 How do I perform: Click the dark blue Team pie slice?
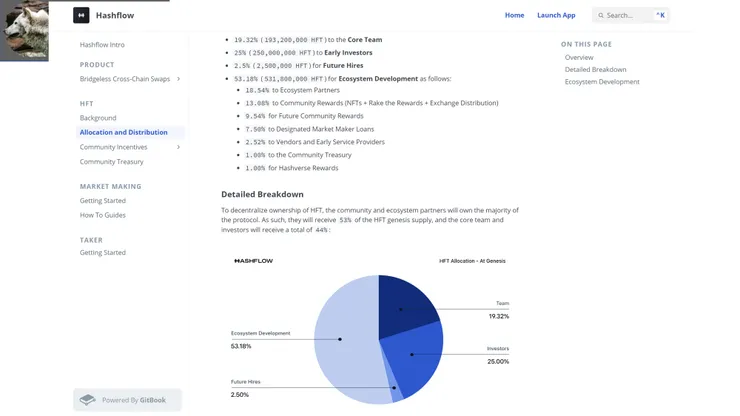(406, 305)
